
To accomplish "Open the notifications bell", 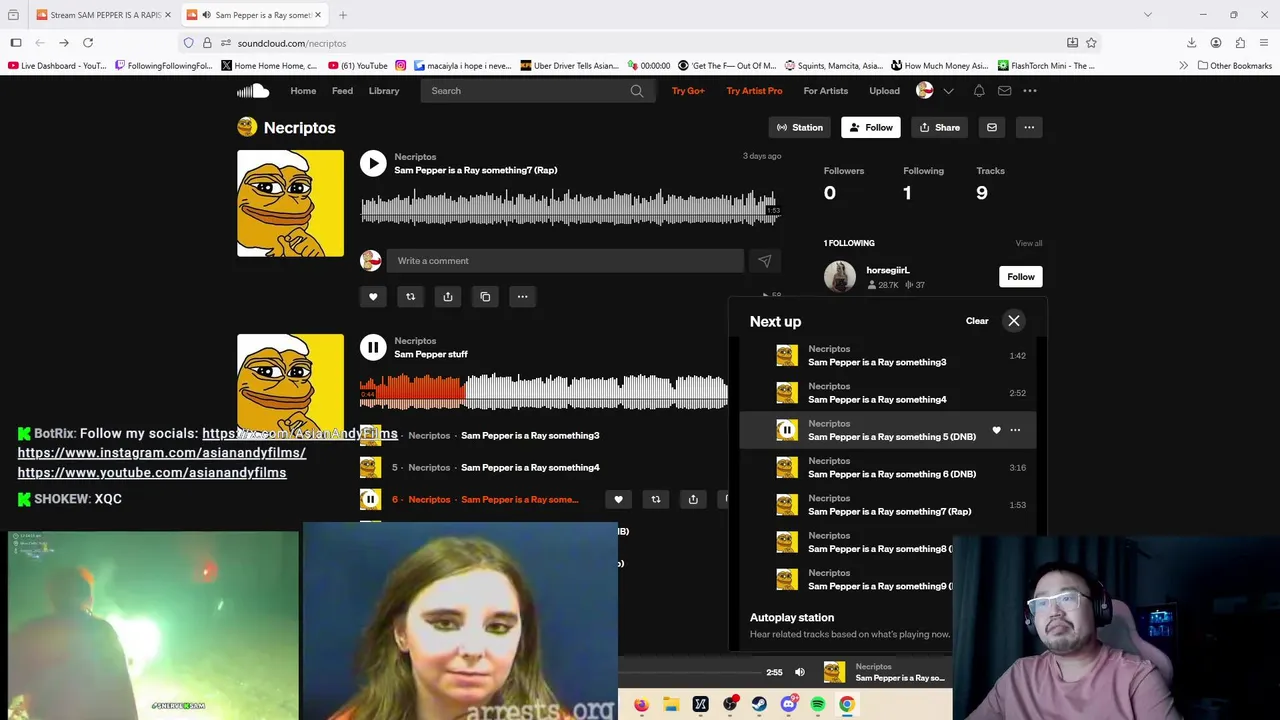I will 979,91.
